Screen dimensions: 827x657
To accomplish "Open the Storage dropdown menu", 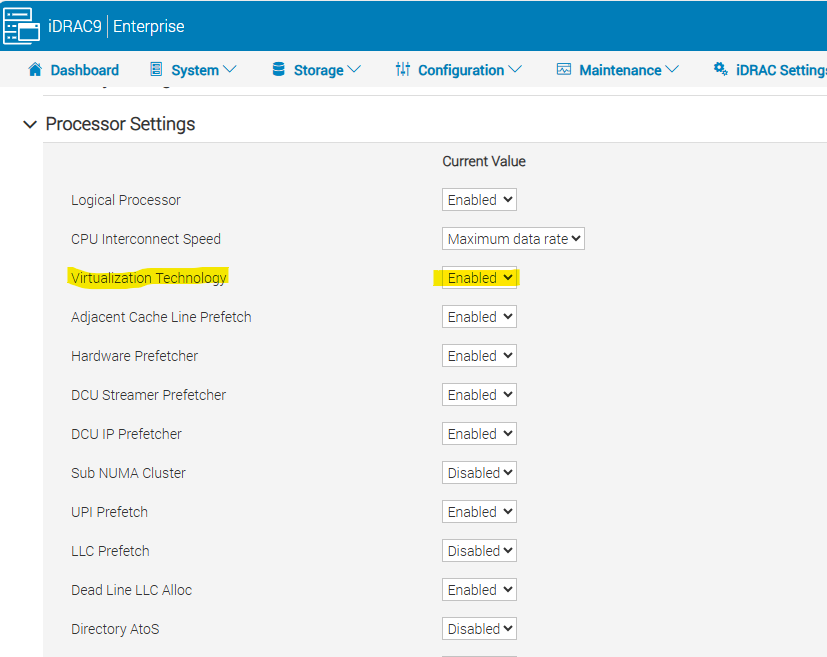I will pyautogui.click(x=316, y=70).
